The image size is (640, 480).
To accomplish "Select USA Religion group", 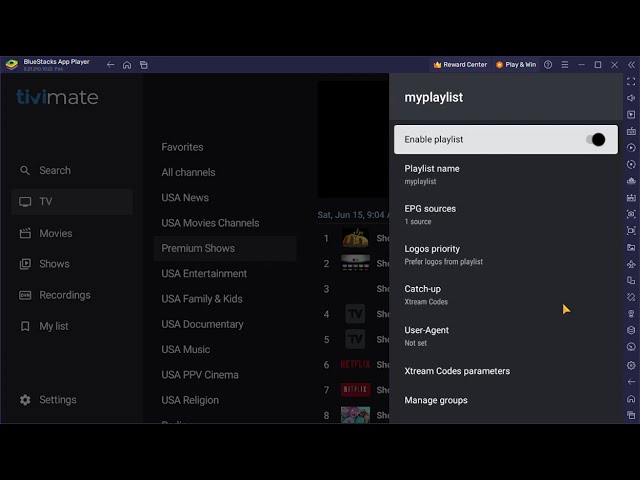I will click(225, 400).
